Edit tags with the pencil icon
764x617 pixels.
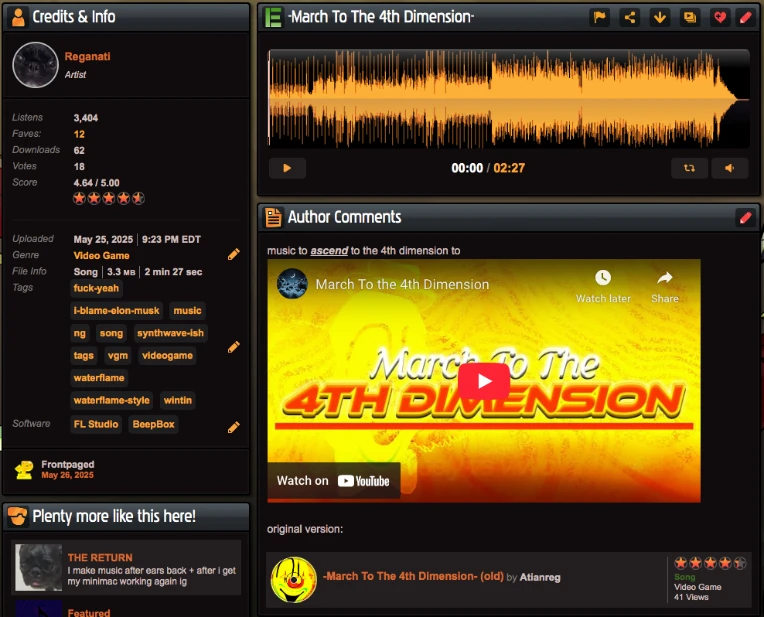[234, 347]
